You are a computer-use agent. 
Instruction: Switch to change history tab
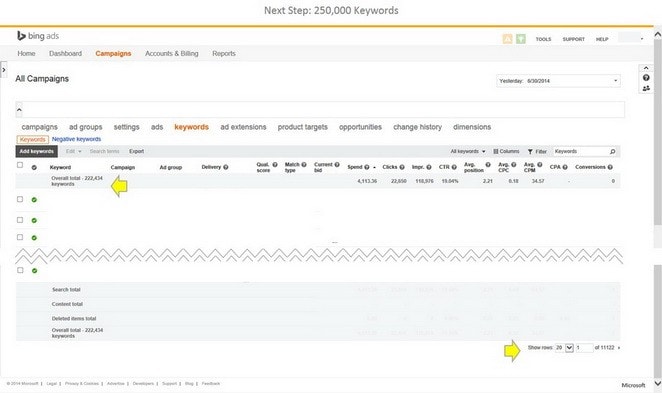[x=418, y=127]
